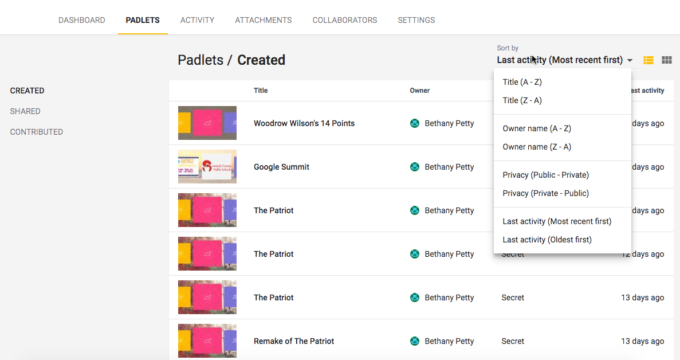
Task: Switch to grid view icon
Action: [667, 60]
